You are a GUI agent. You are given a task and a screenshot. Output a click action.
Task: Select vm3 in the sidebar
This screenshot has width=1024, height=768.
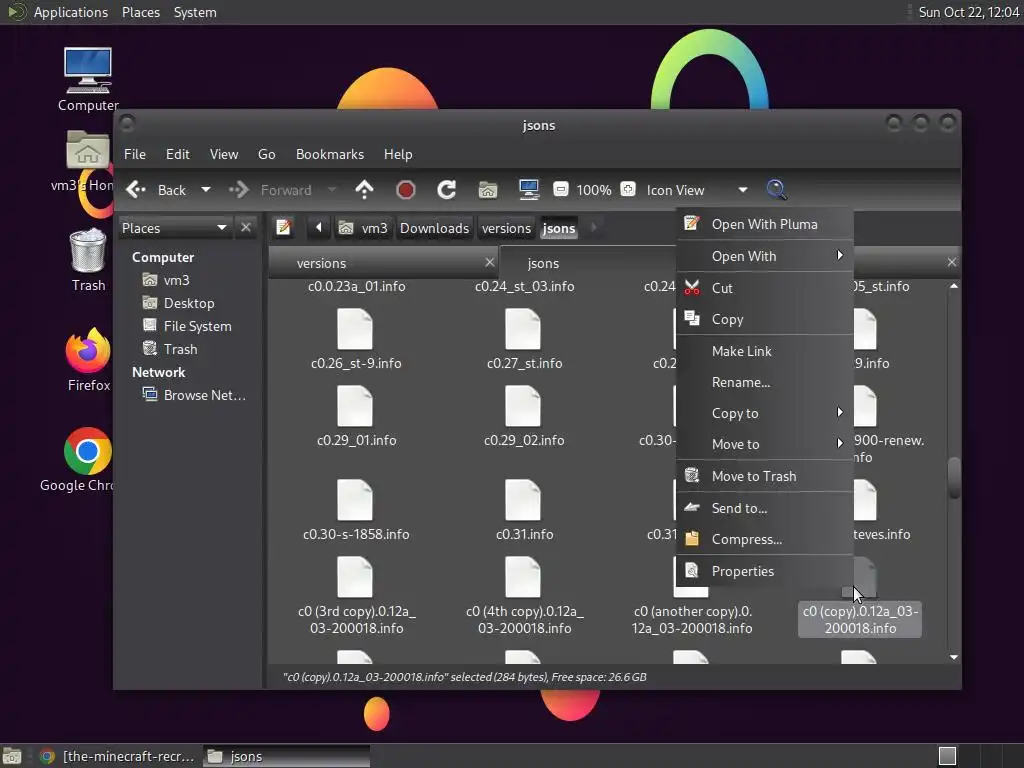(176, 280)
